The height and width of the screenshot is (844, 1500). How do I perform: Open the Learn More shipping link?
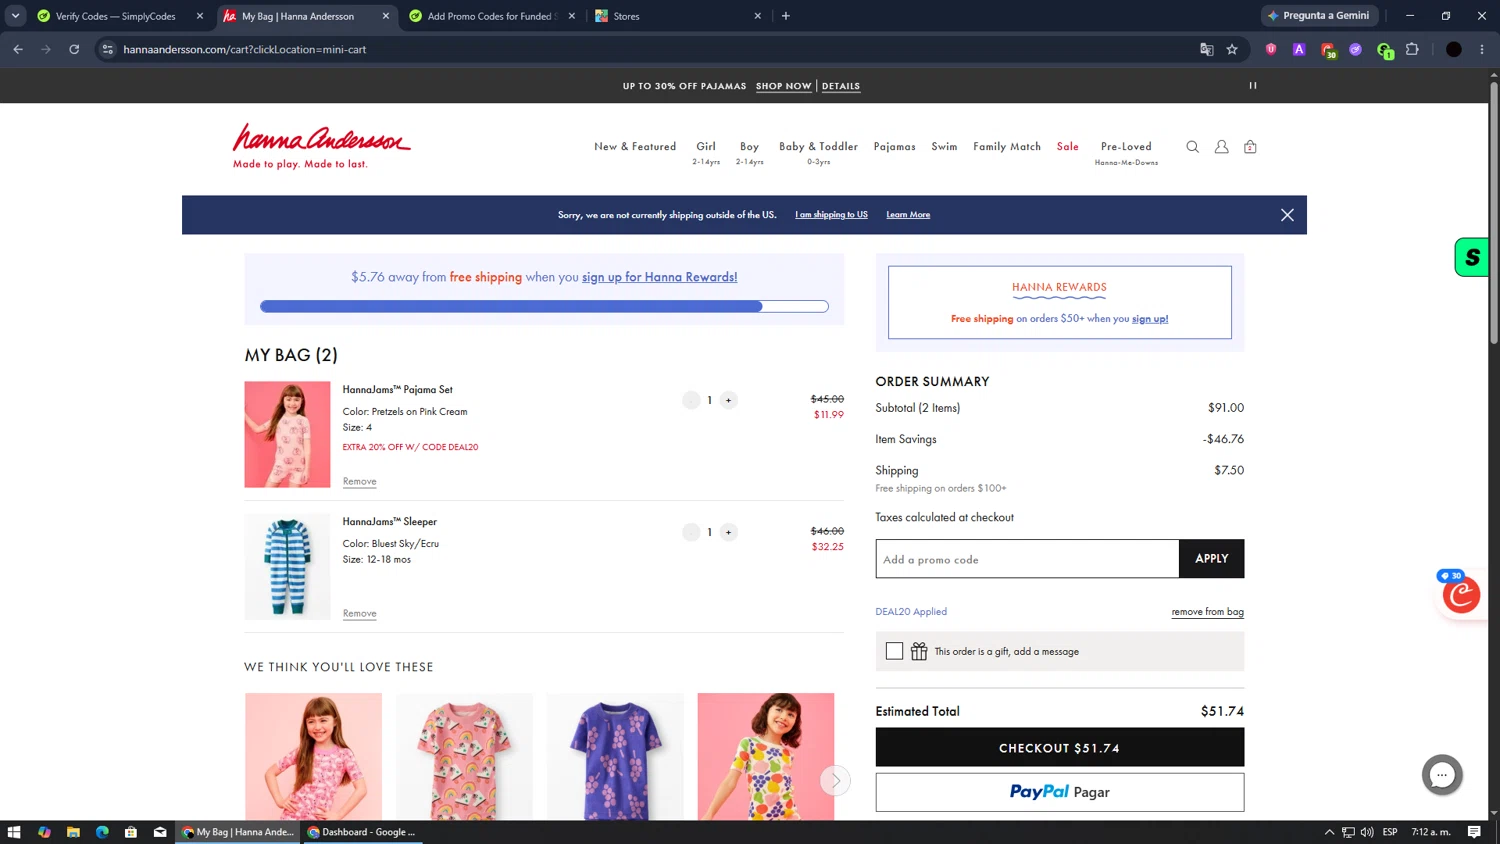point(908,215)
